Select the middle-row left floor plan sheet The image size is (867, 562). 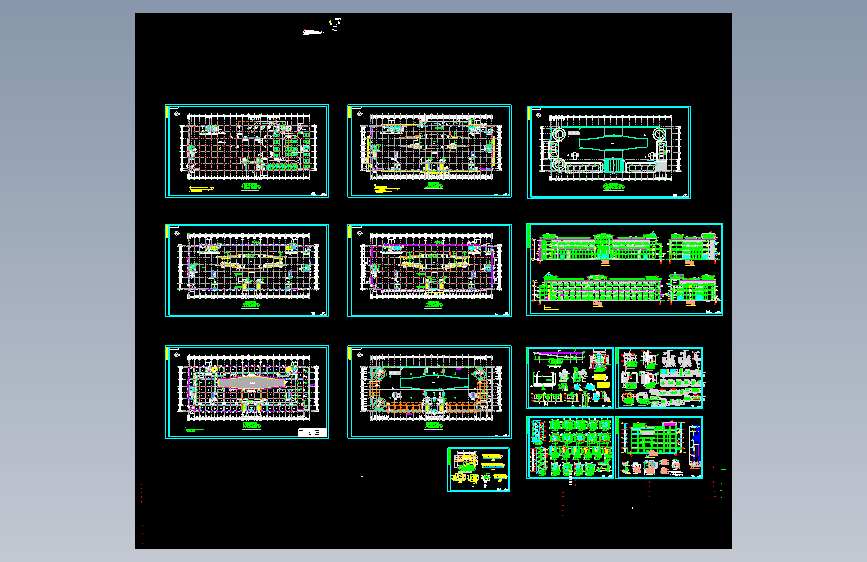point(247,270)
